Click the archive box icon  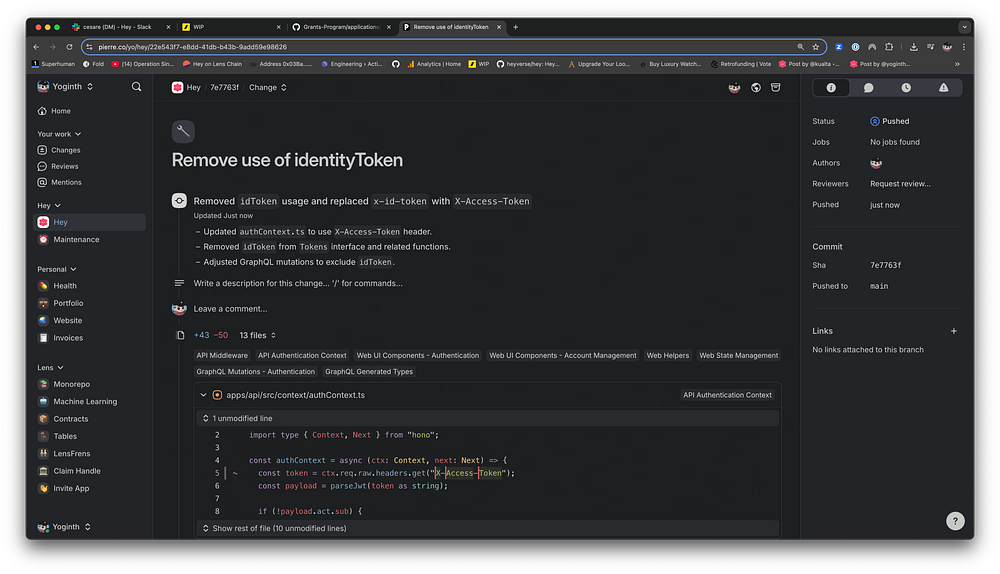(x=778, y=88)
